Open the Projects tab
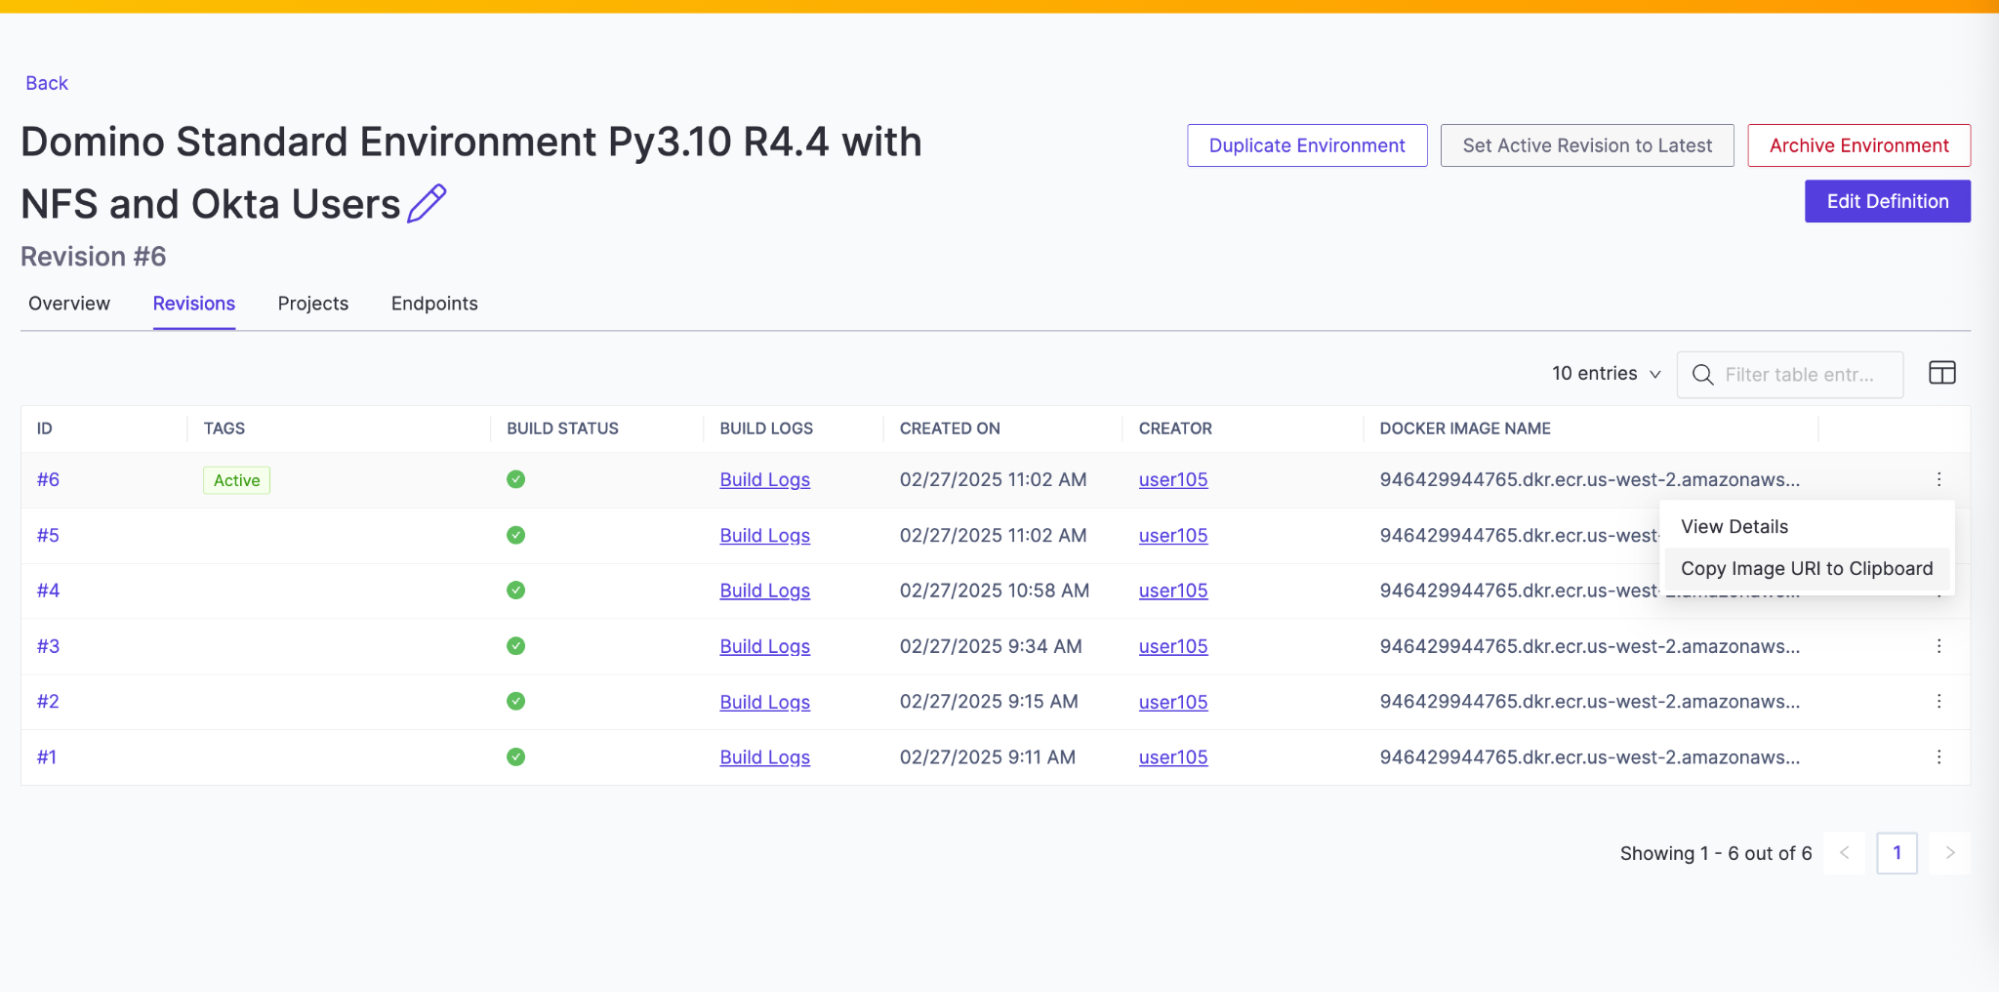1999x992 pixels. coord(313,303)
